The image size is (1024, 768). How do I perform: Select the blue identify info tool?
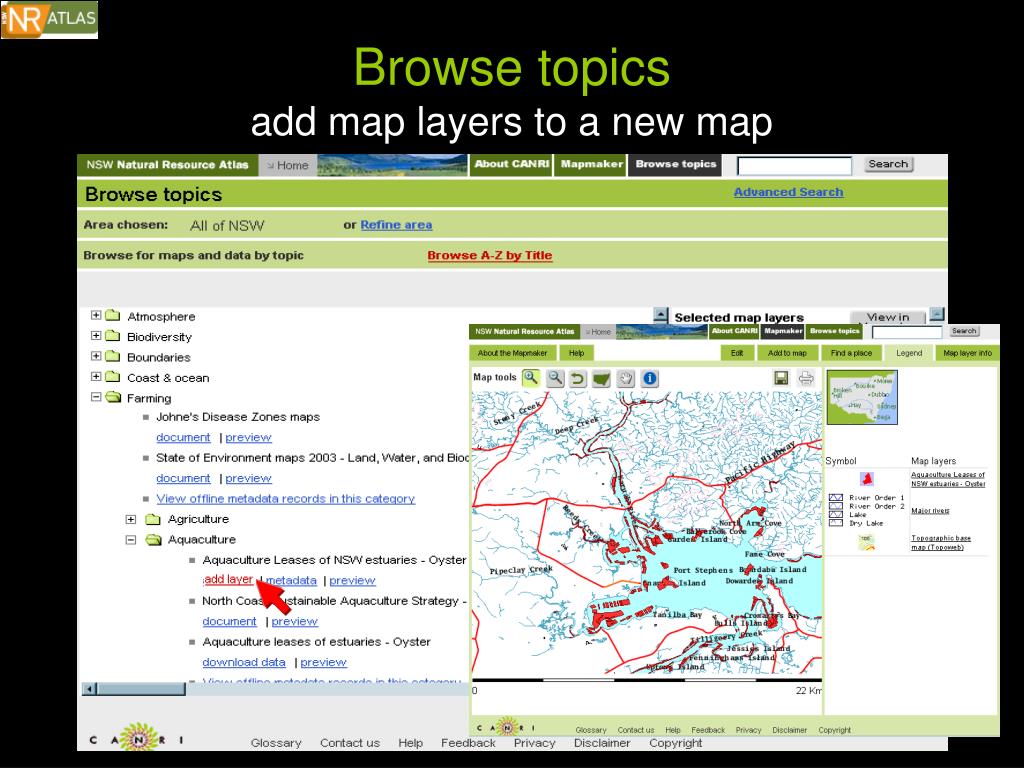click(650, 378)
